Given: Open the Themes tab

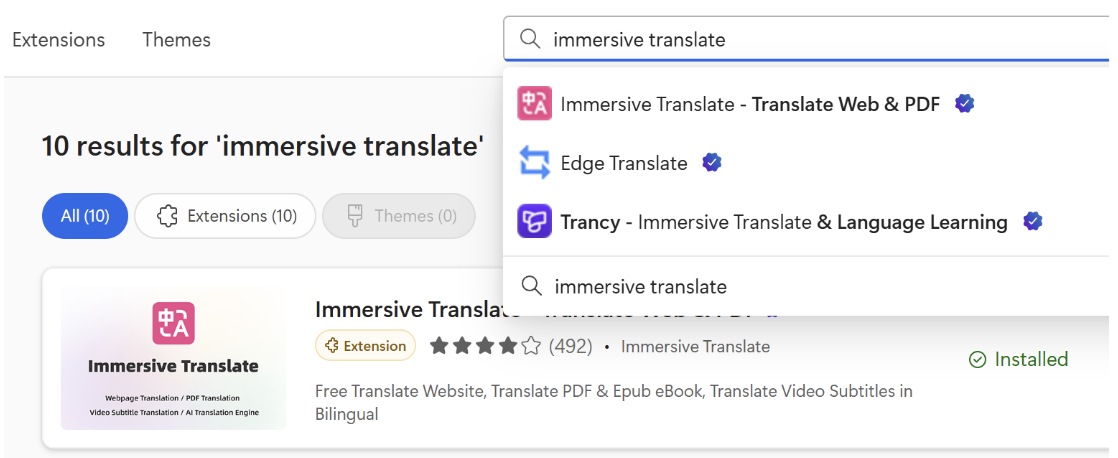Looking at the screenshot, I should pos(176,40).
